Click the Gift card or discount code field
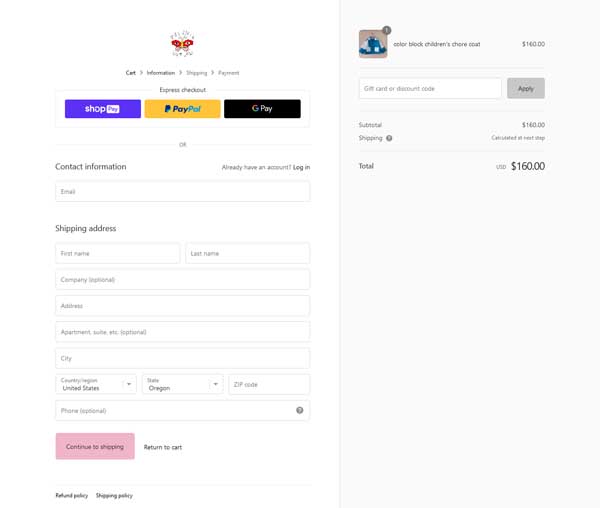Screen dimensions: 600x508 (x=430, y=88)
